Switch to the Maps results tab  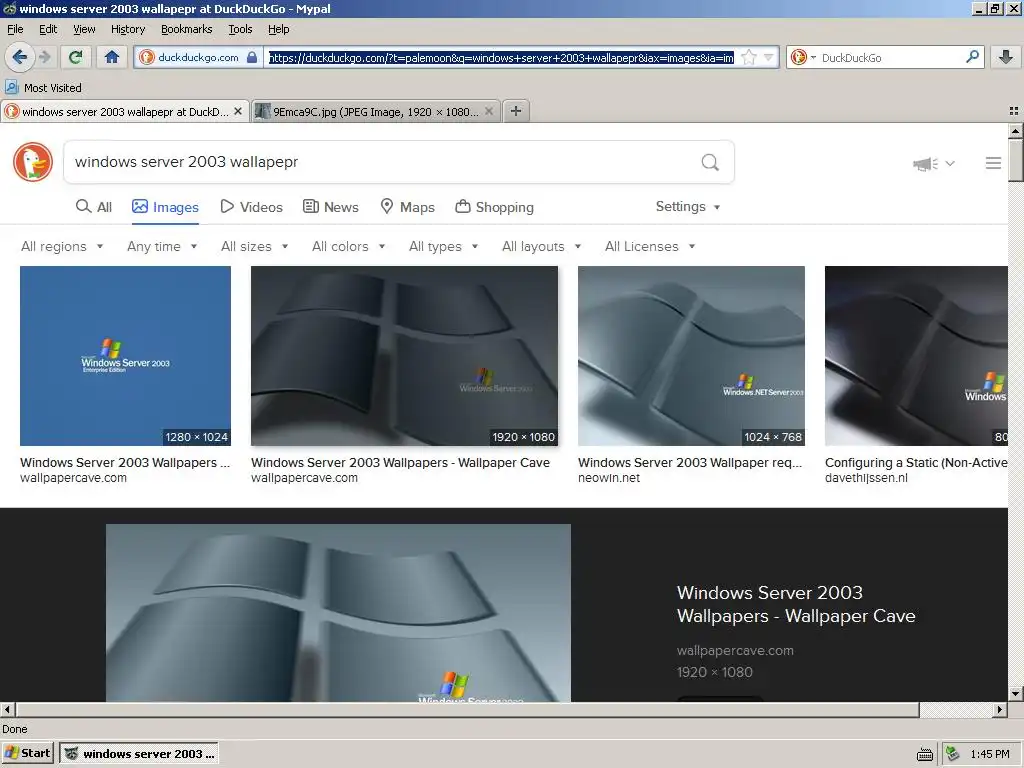click(x=408, y=207)
